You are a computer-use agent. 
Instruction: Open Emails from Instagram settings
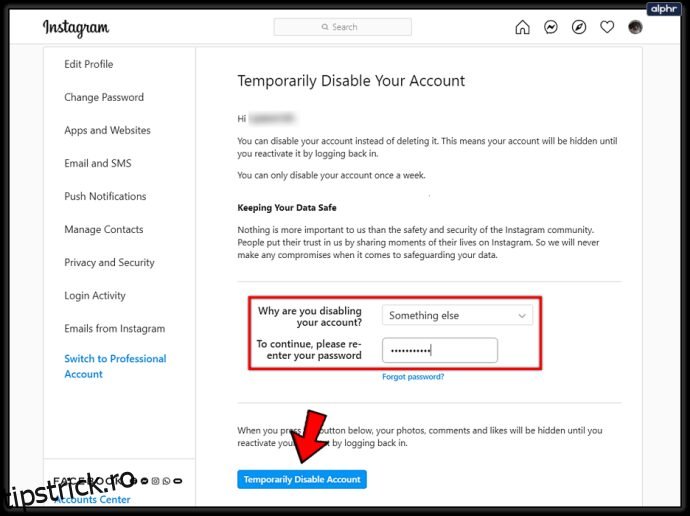(114, 329)
